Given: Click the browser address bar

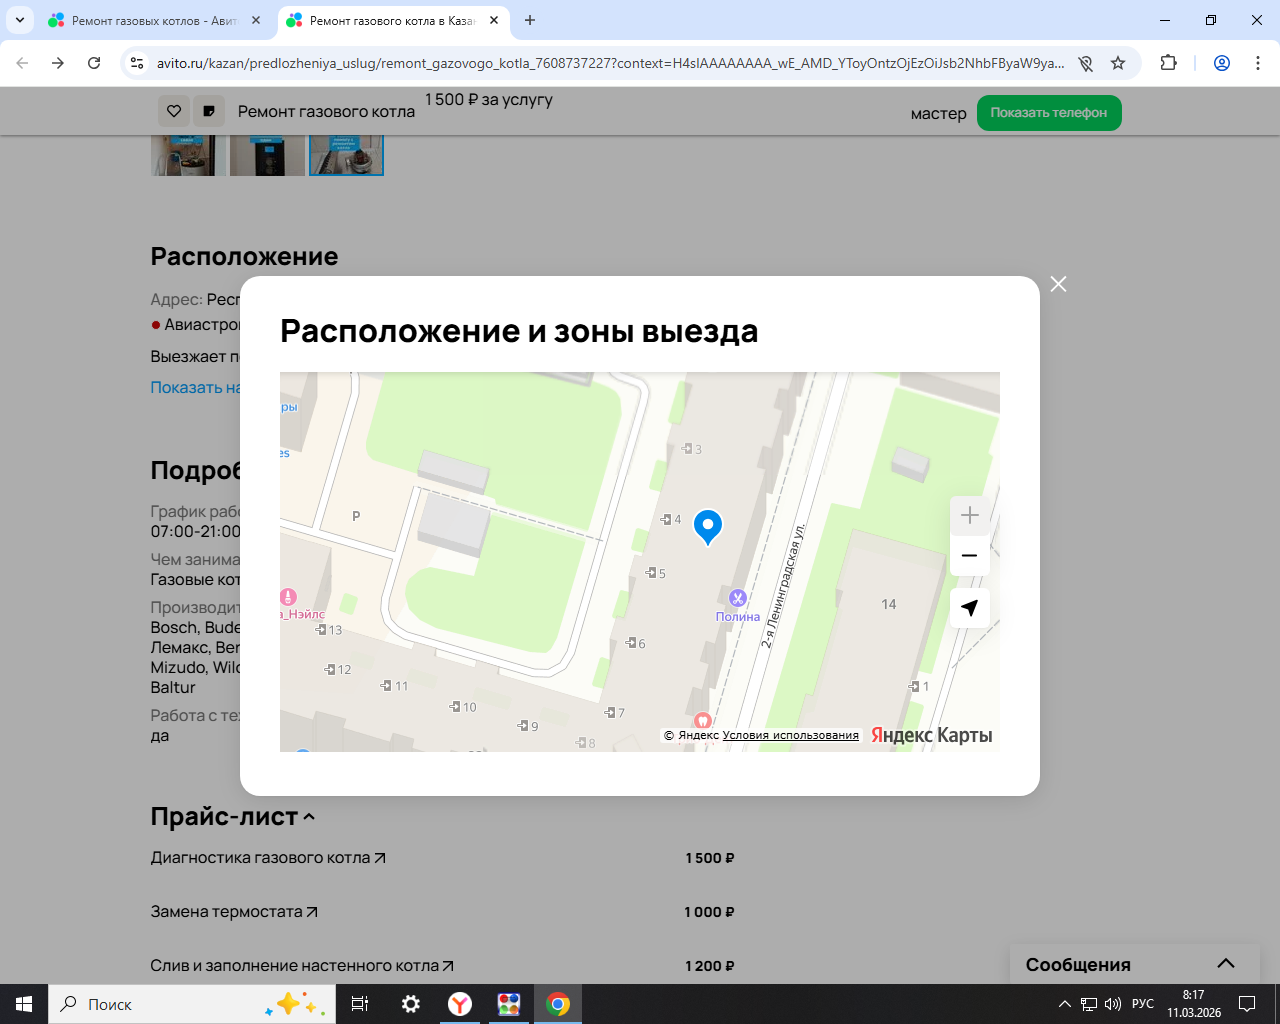Looking at the screenshot, I should point(610,63).
